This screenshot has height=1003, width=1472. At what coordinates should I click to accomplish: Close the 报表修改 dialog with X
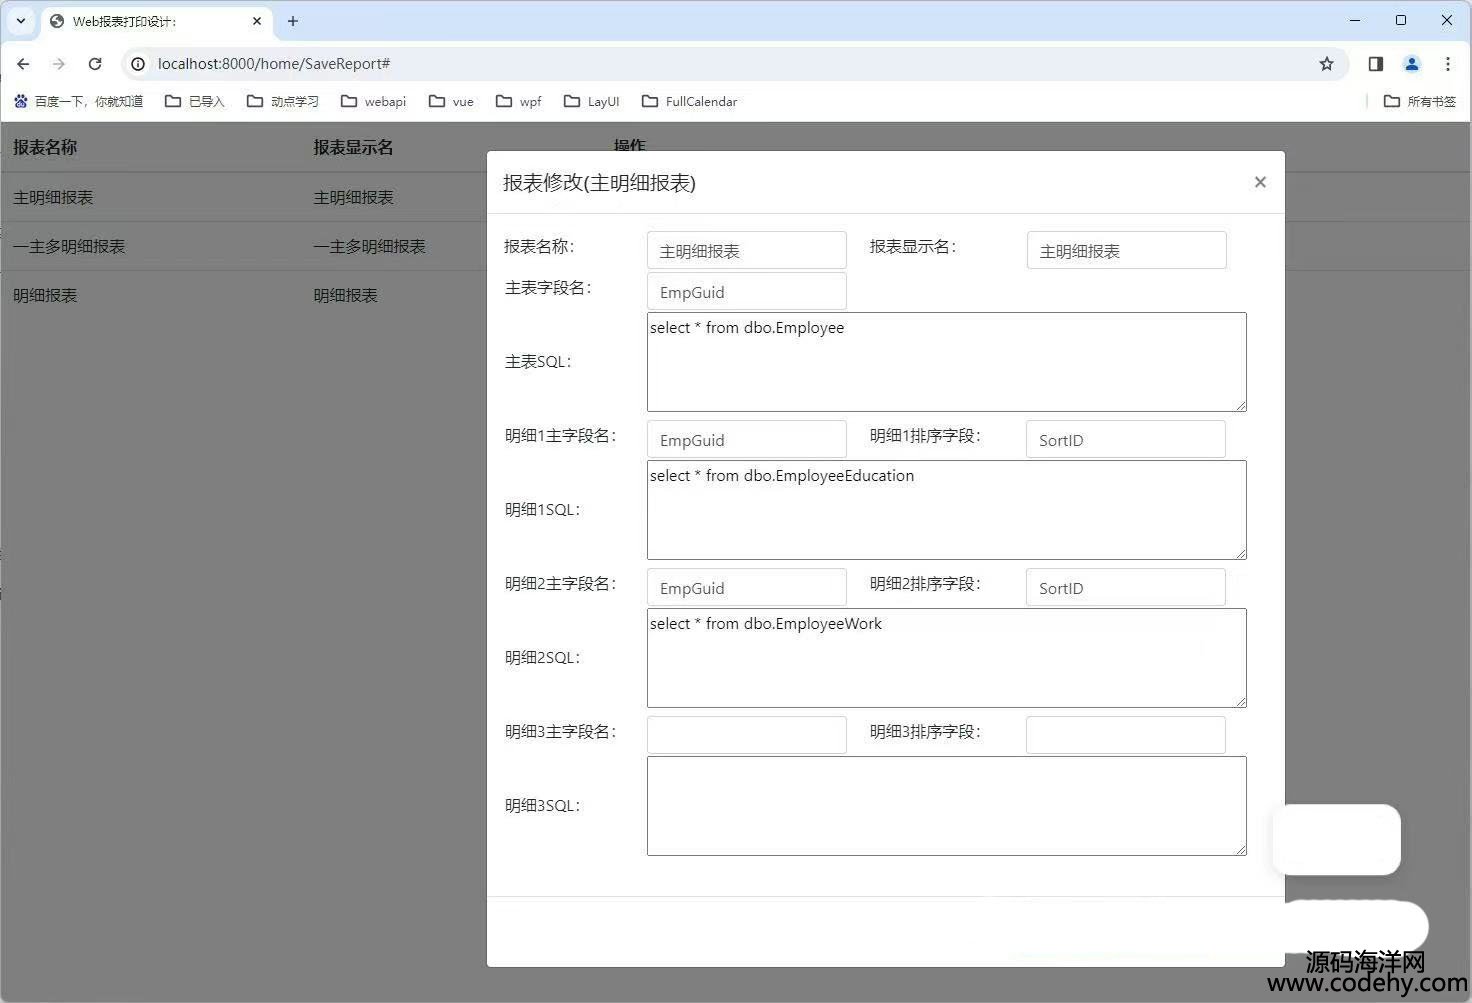(1260, 182)
